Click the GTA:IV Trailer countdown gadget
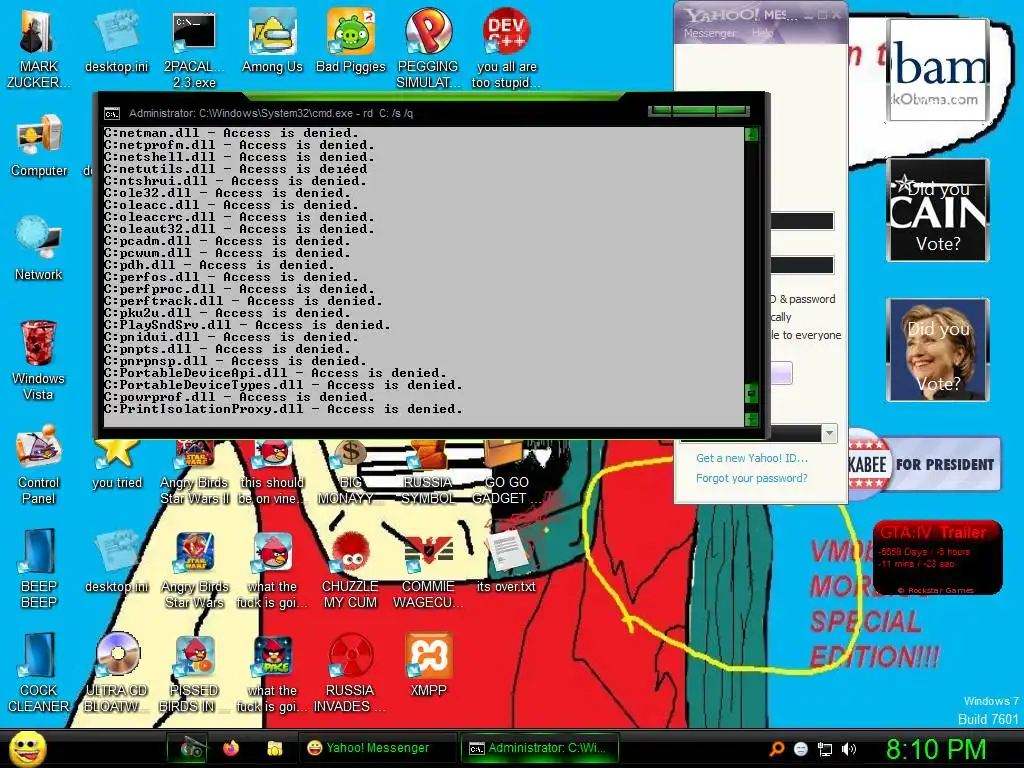The width and height of the screenshot is (1024, 768). [x=937, y=558]
